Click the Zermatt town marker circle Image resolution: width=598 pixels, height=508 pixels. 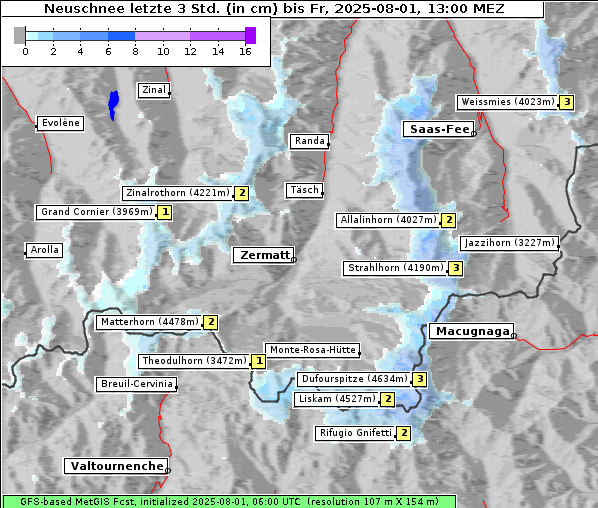coord(294,260)
